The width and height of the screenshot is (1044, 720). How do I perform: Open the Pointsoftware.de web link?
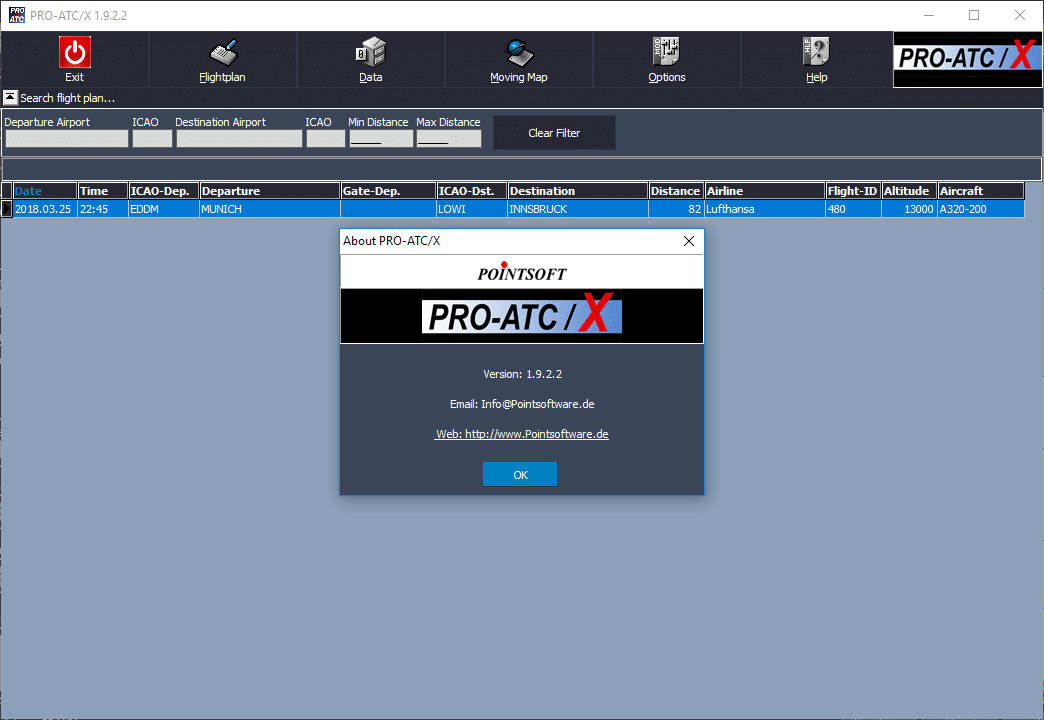pos(522,434)
